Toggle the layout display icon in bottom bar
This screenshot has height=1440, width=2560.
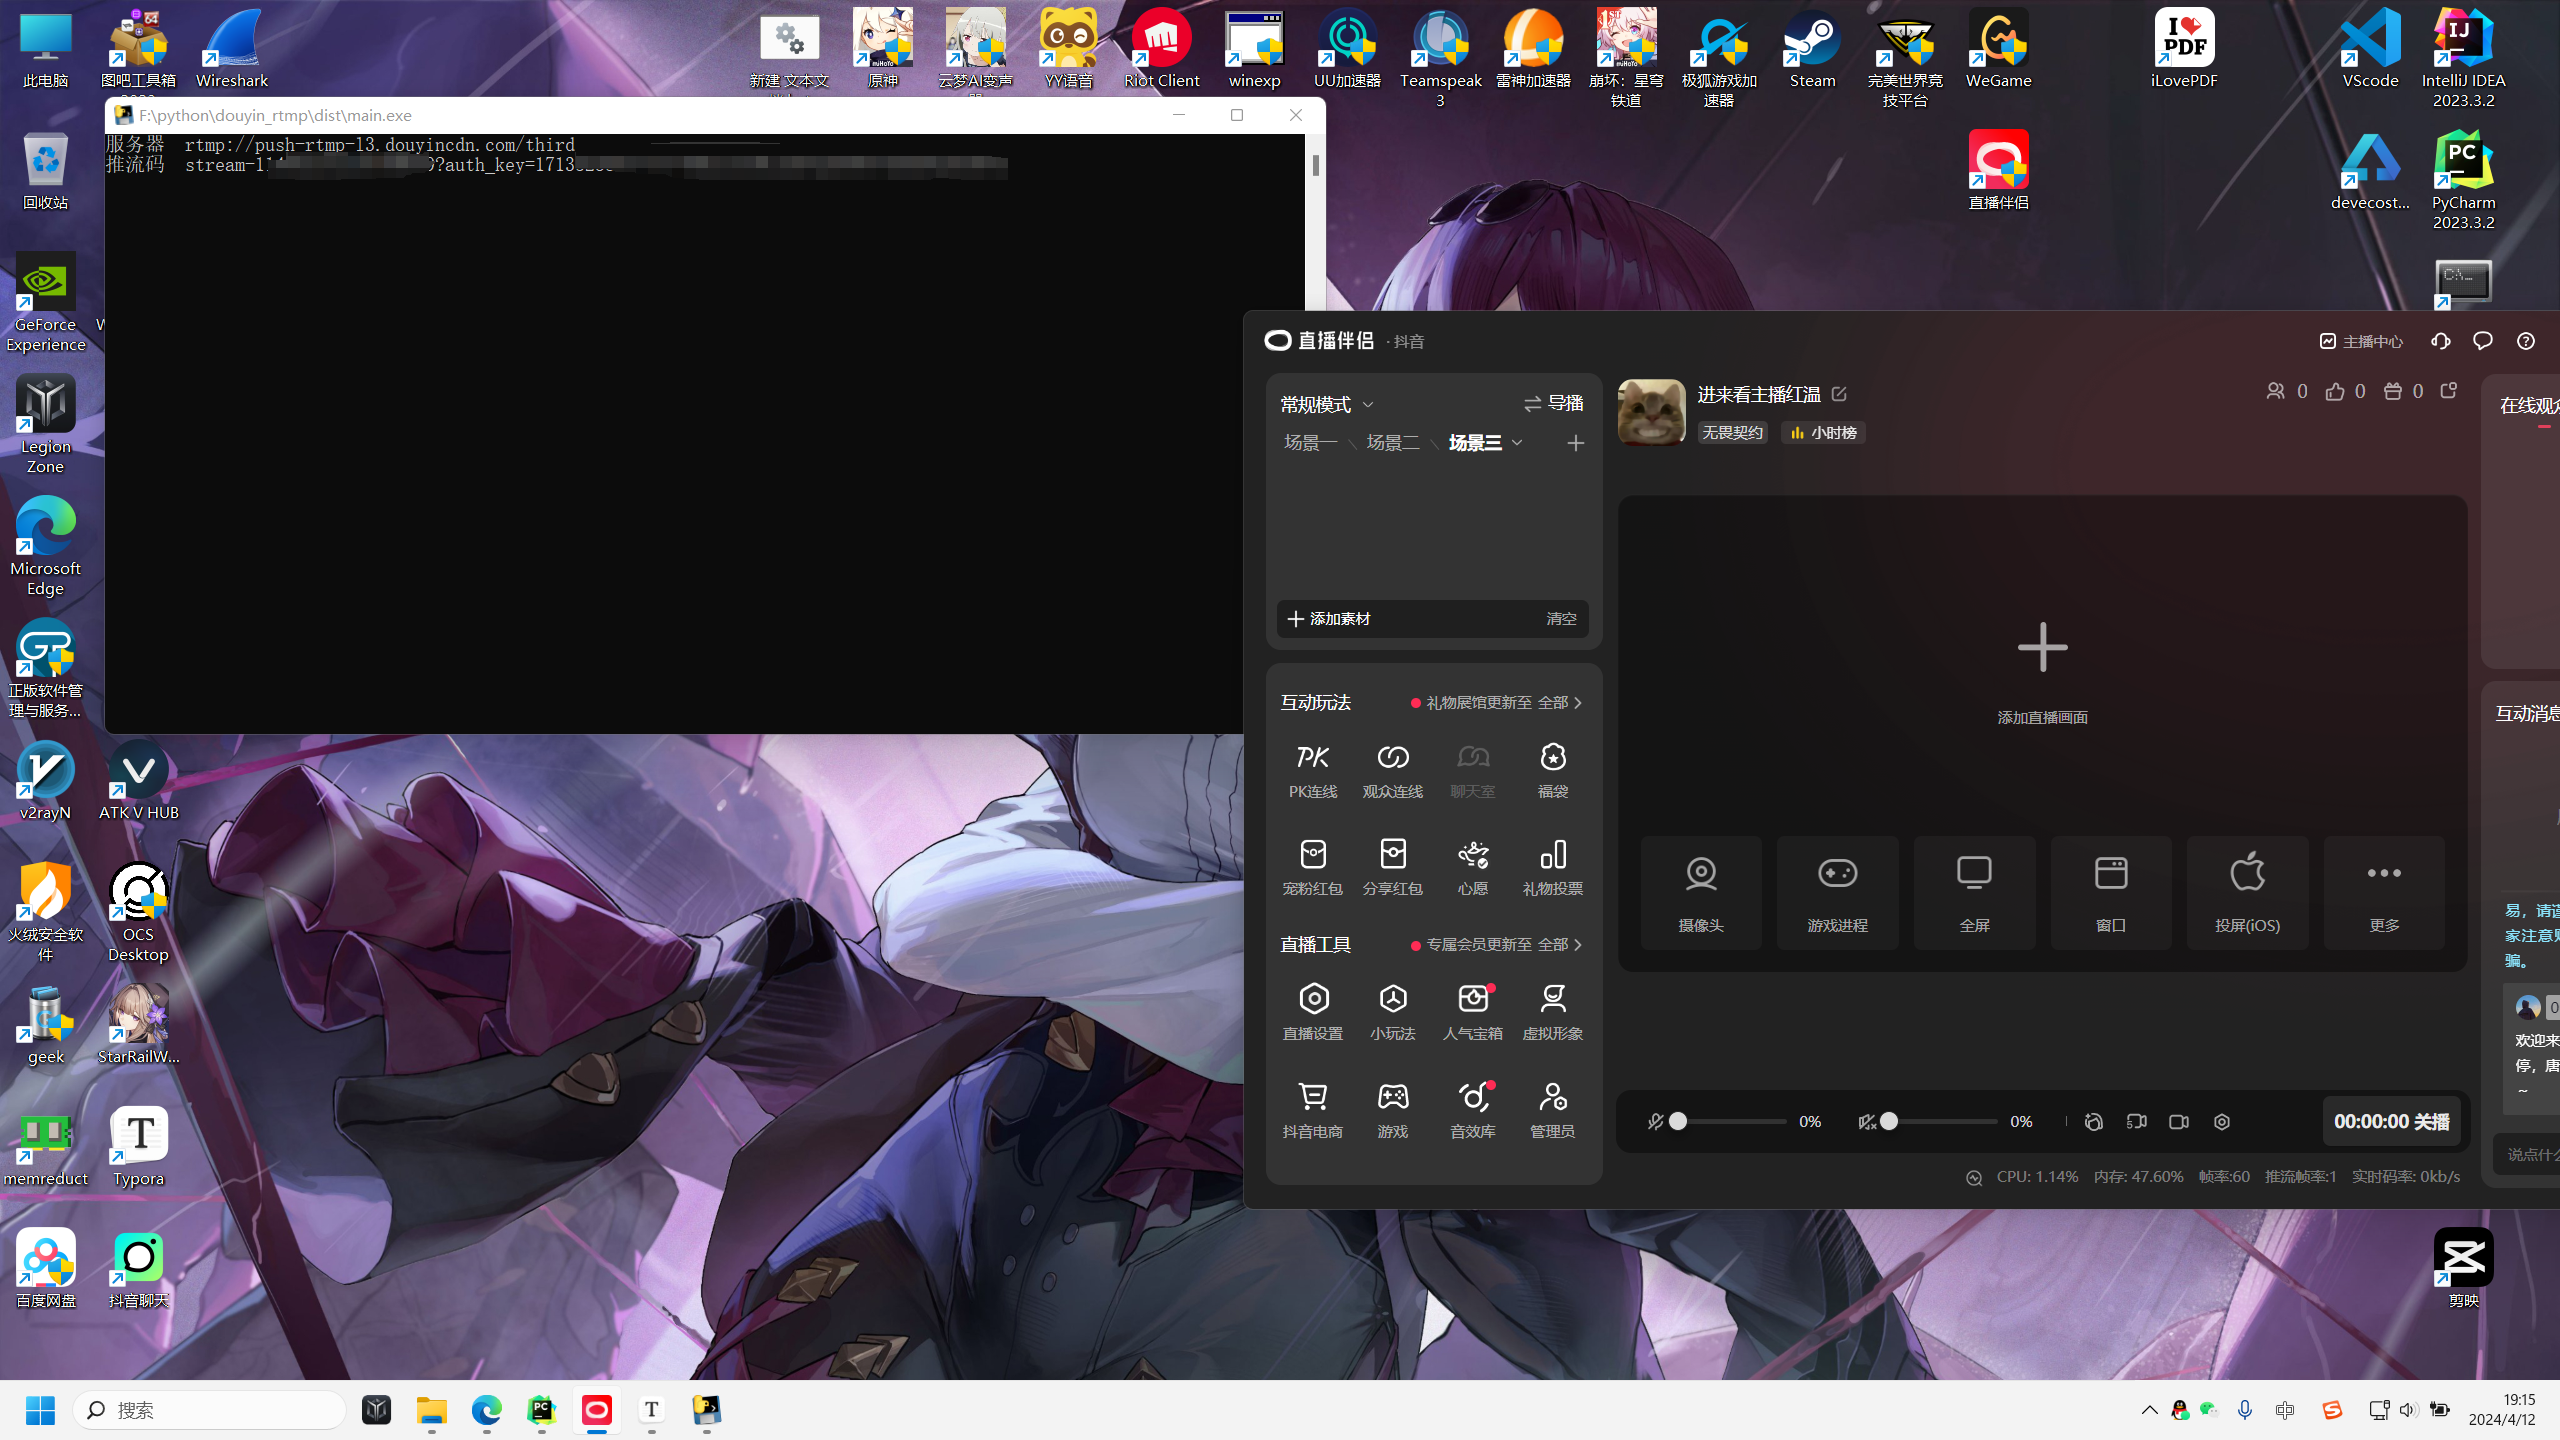(x=2136, y=1122)
